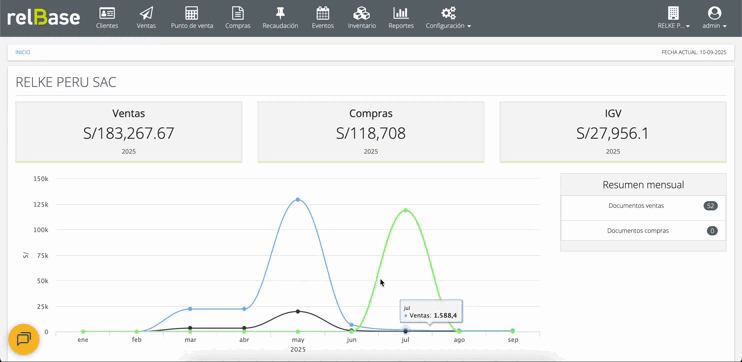This screenshot has width=742, height=362.
Task: Open the Reportes bar chart icon
Action: [x=401, y=13]
